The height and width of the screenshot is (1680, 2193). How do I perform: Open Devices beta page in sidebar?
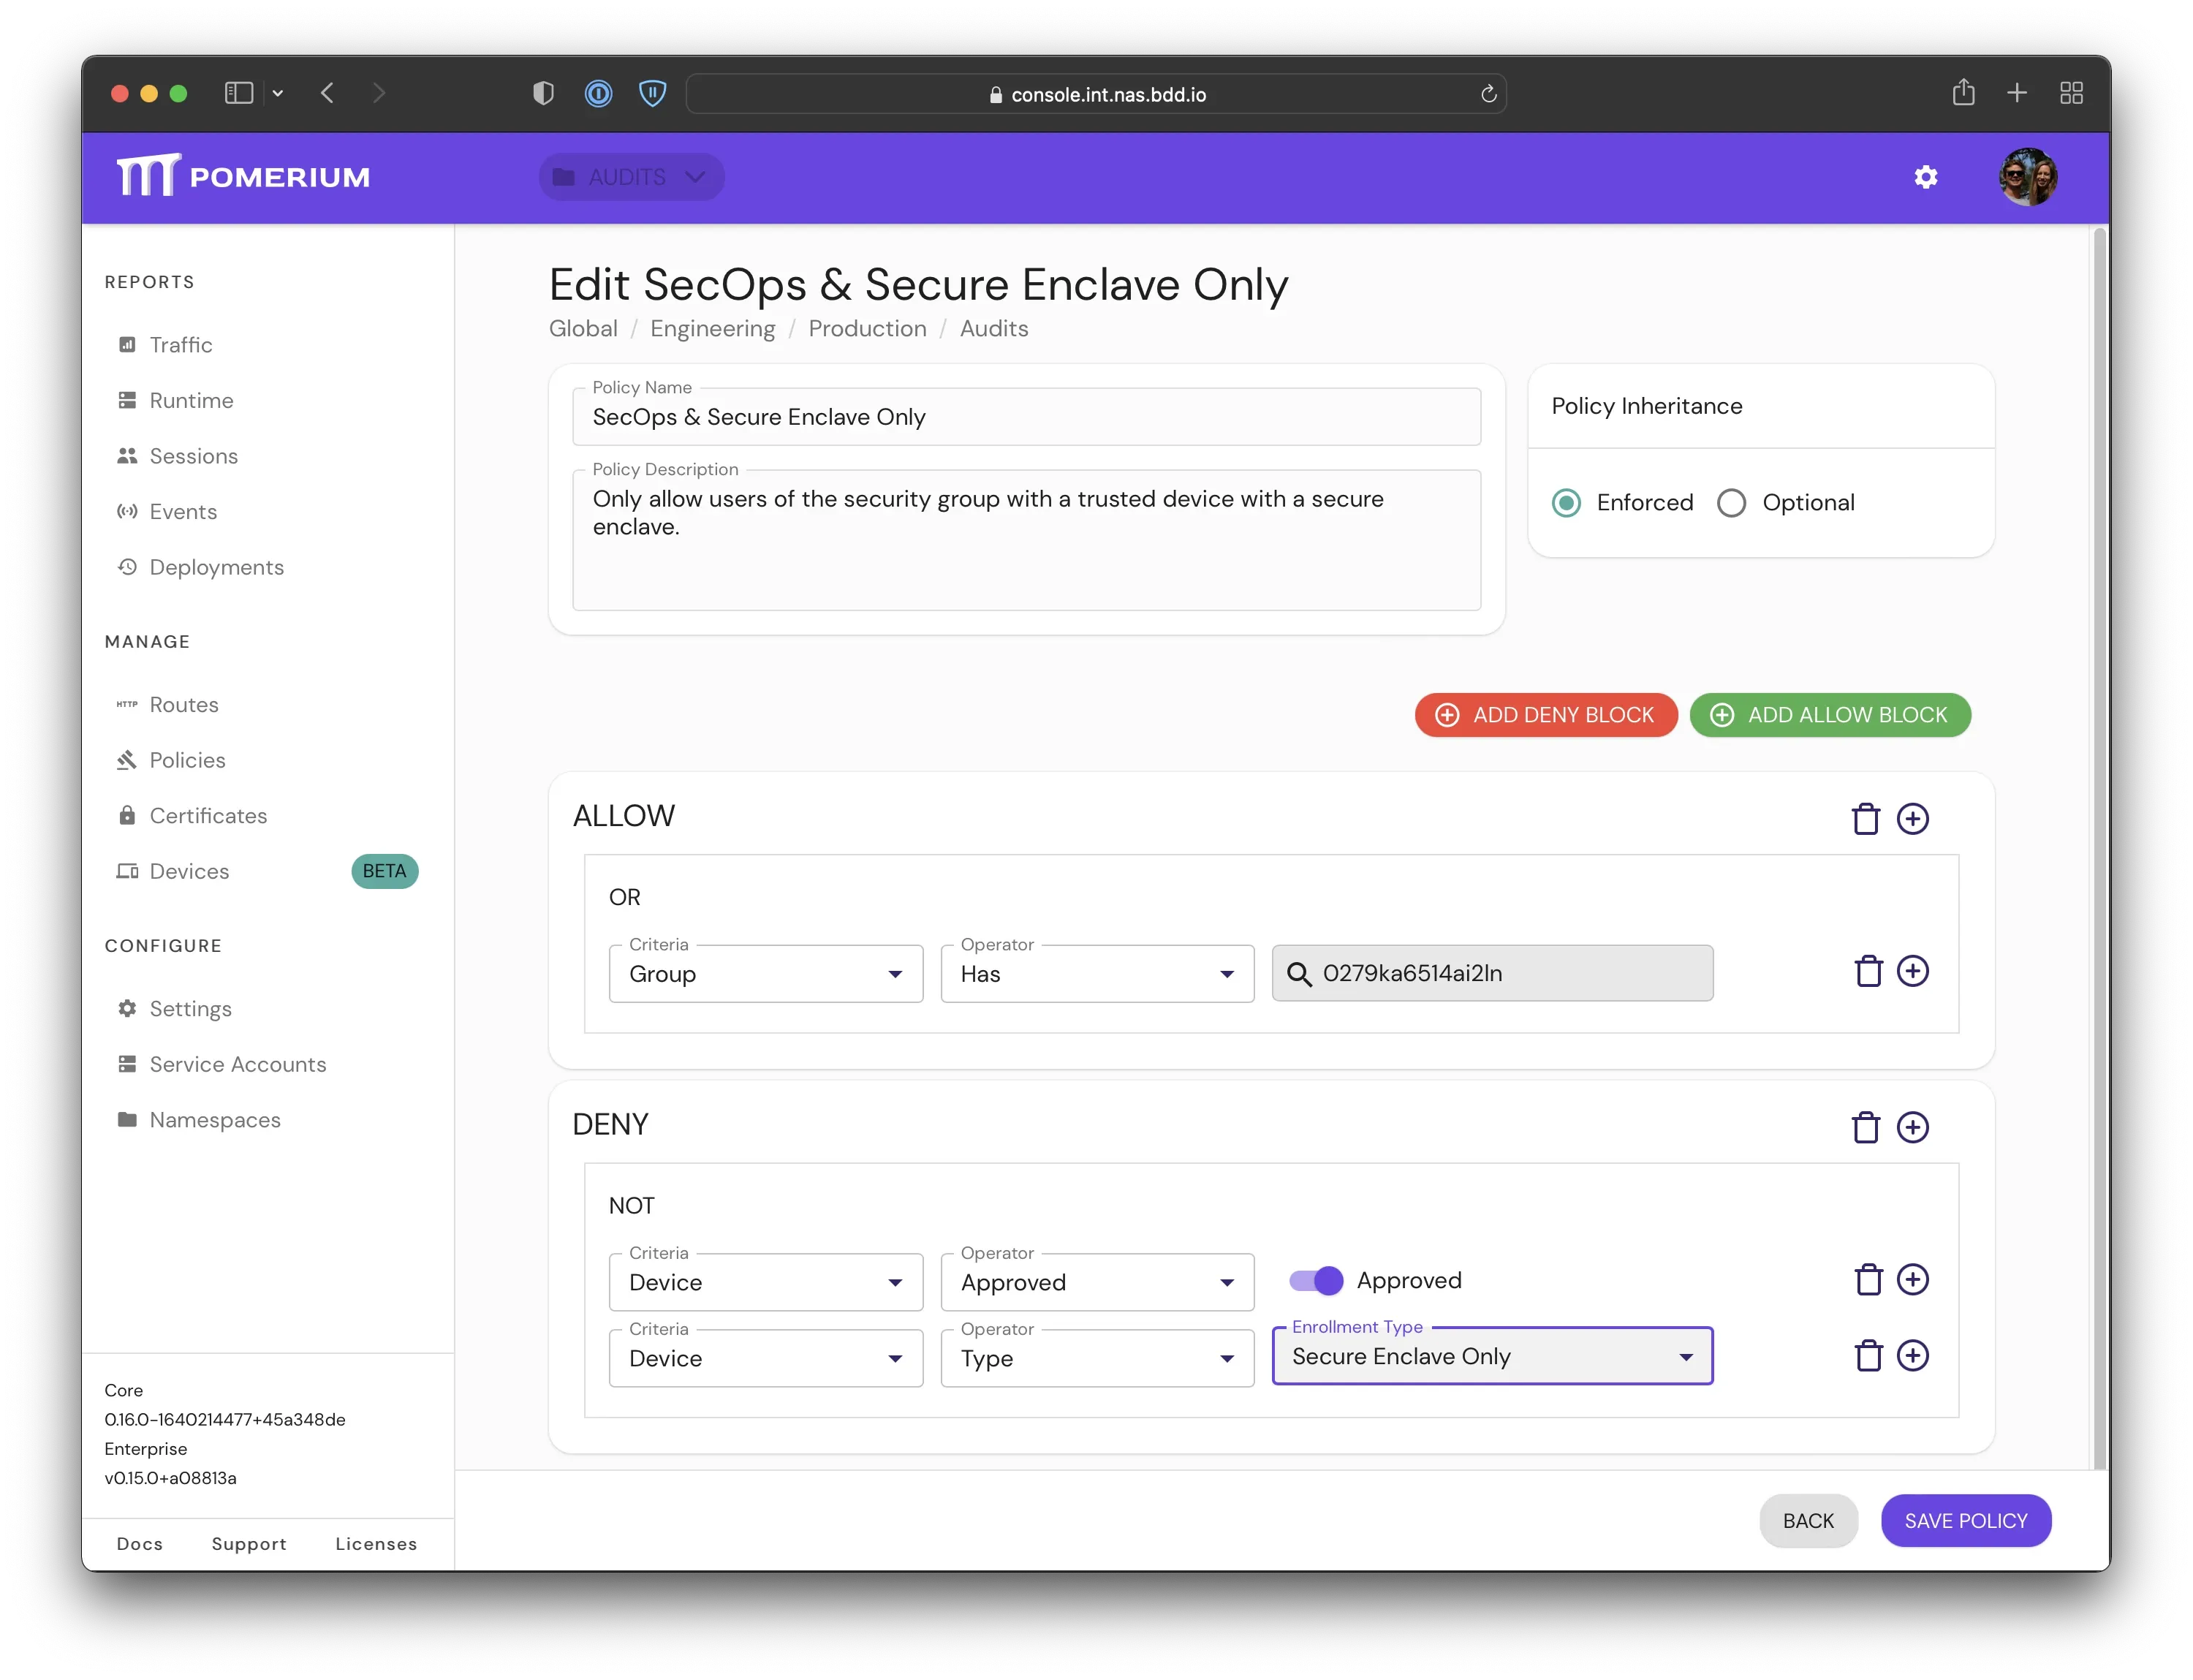189,871
